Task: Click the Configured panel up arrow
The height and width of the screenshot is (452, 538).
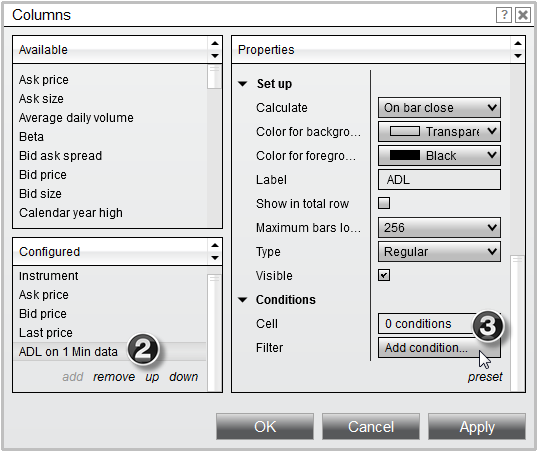Action: point(215,245)
